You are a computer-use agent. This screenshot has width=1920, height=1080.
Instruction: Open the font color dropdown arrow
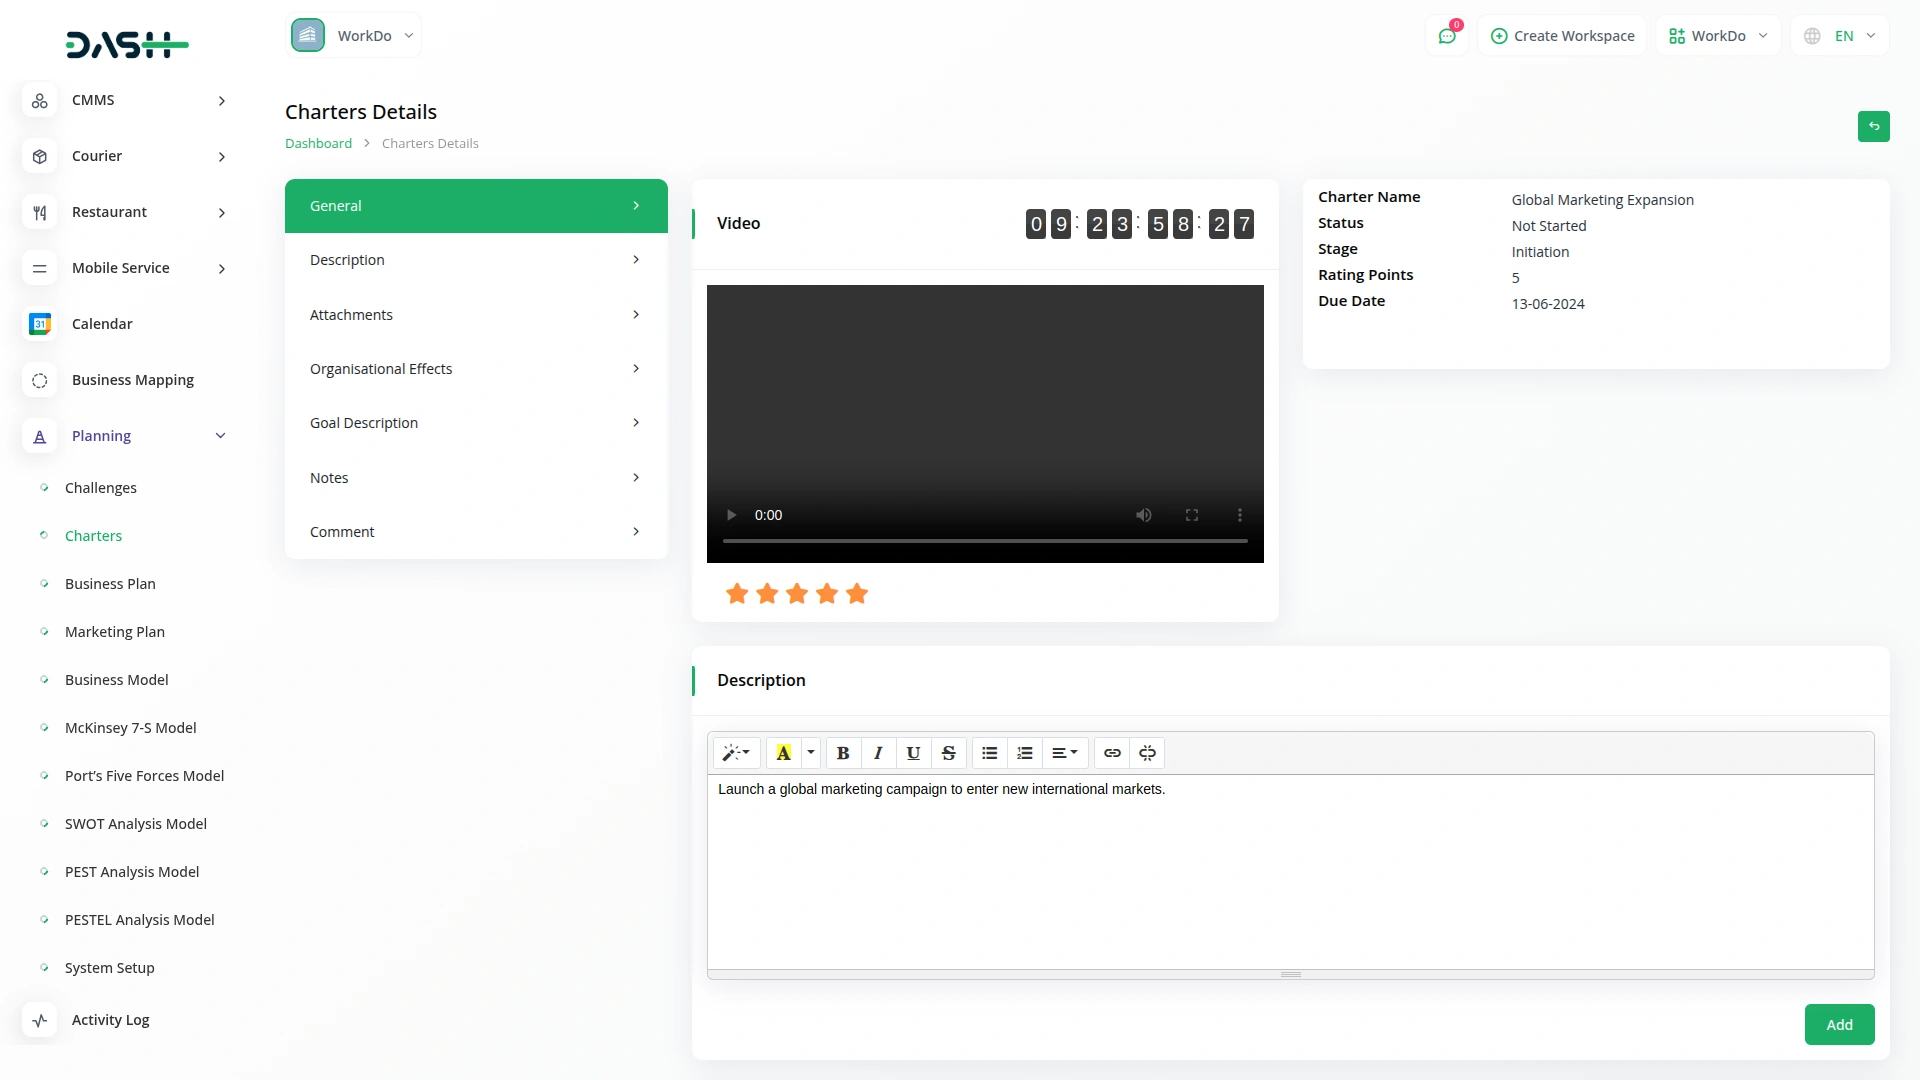point(811,753)
